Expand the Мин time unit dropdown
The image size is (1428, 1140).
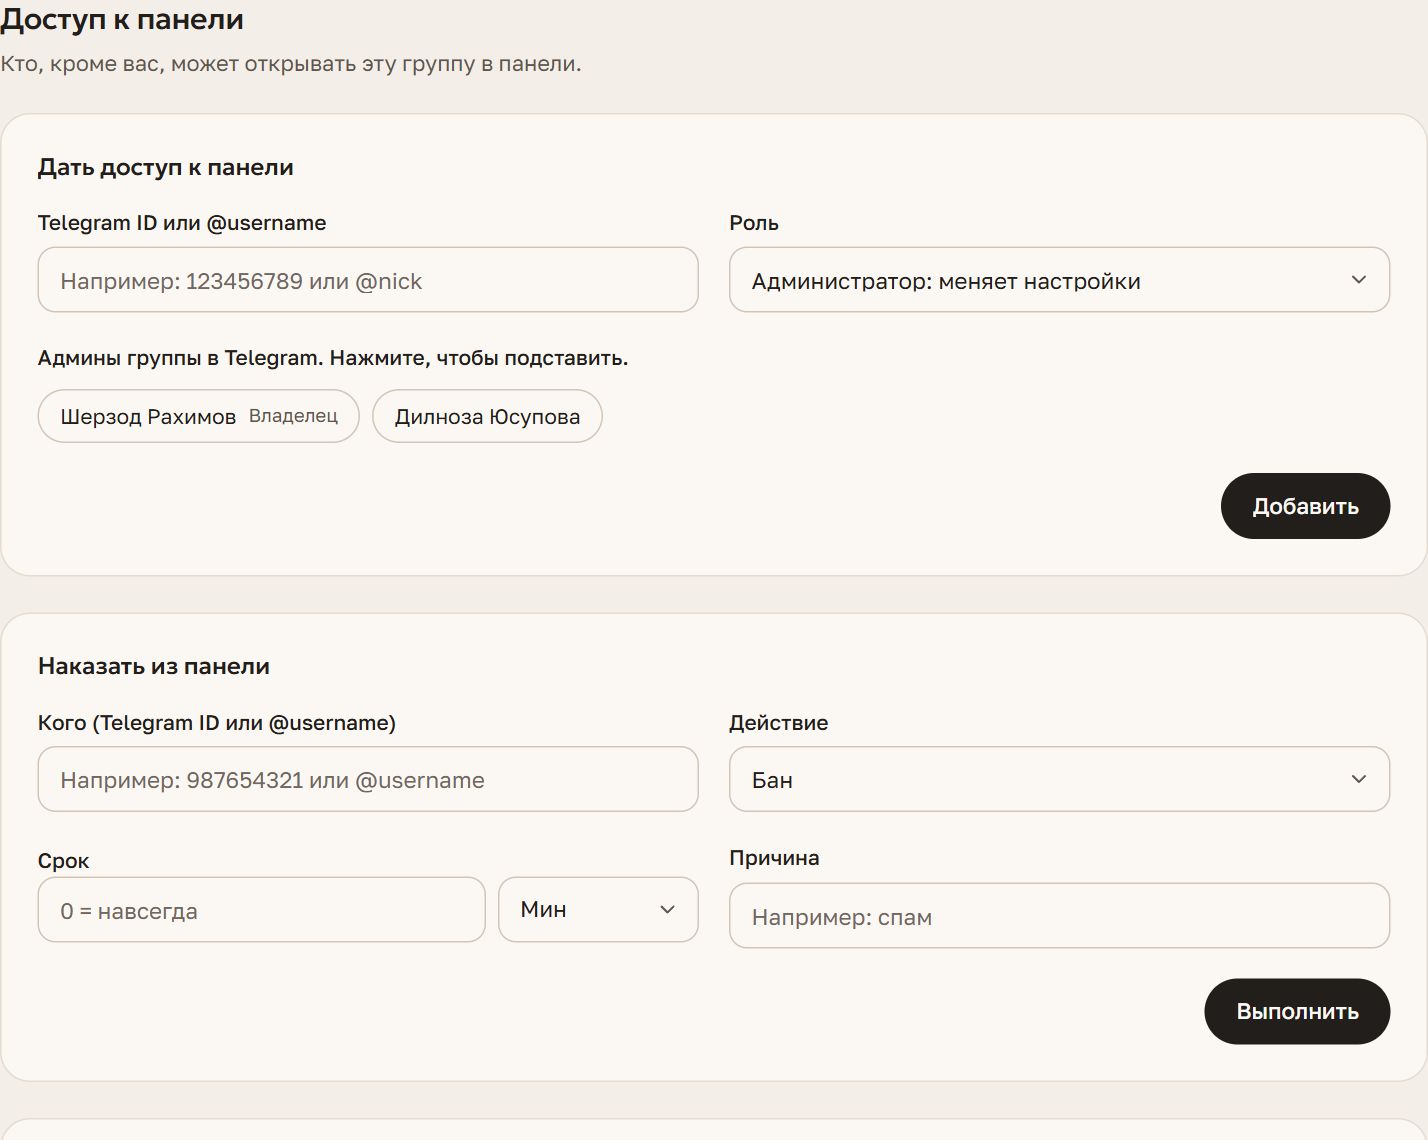tap(598, 909)
